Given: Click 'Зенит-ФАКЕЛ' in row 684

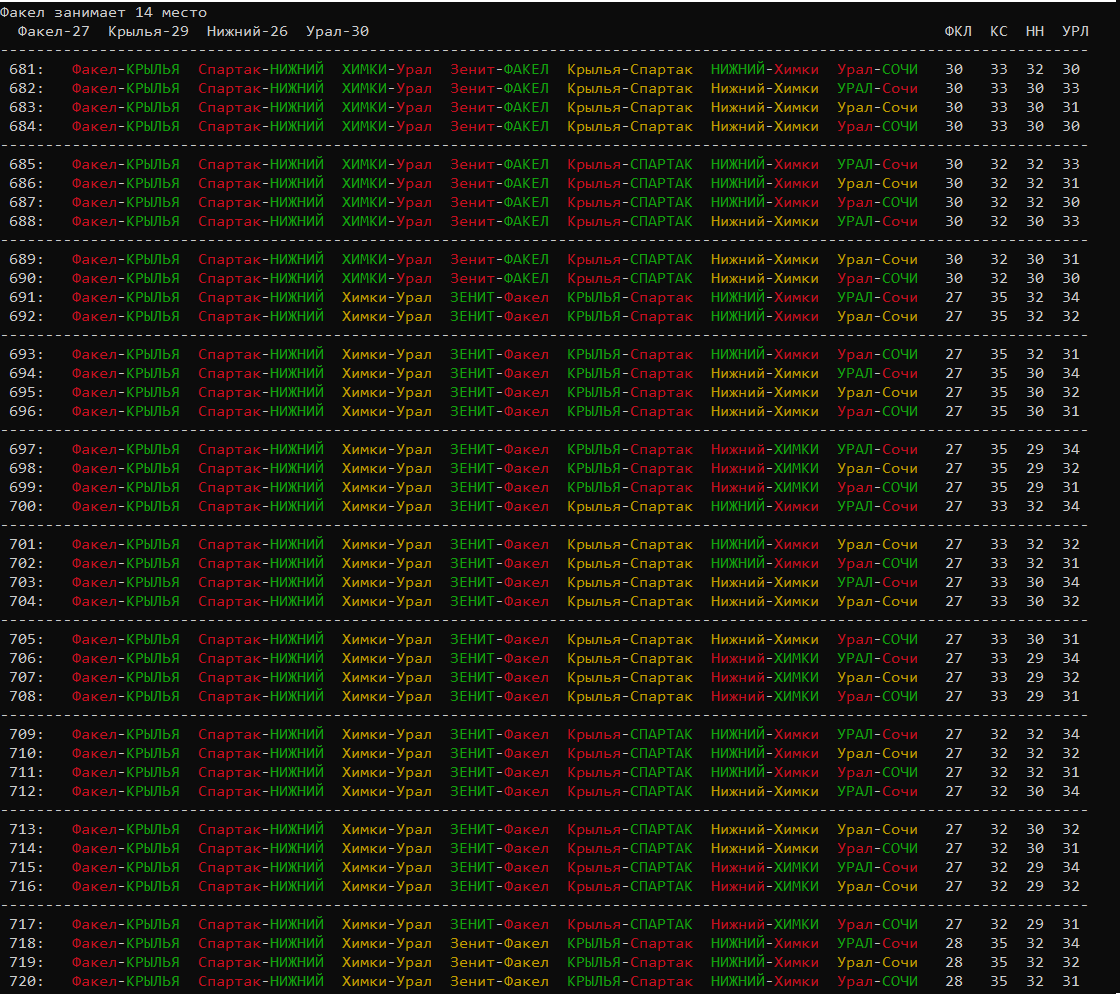Looking at the screenshot, I should pos(499,126).
